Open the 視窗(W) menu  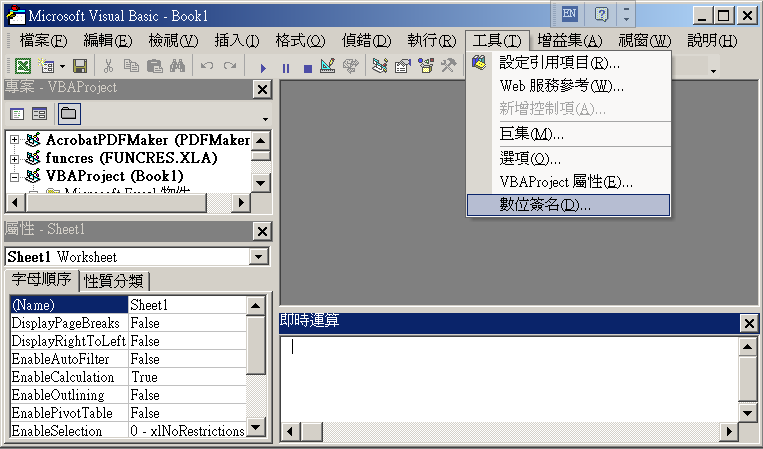pyautogui.click(x=644, y=40)
